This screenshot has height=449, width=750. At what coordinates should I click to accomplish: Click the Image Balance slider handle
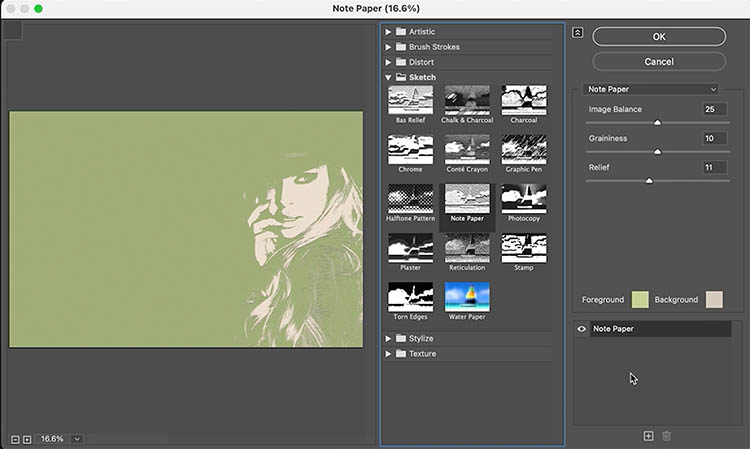(x=657, y=122)
